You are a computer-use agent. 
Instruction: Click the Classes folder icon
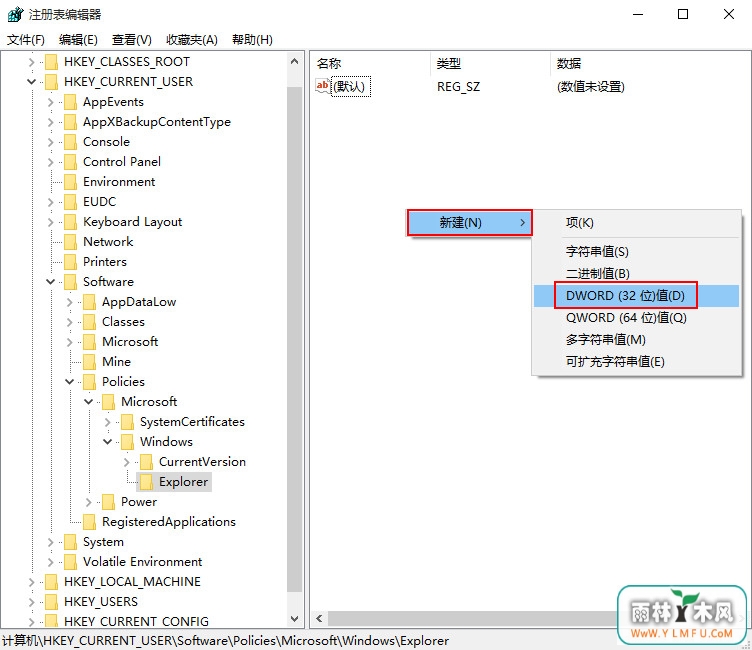point(90,322)
